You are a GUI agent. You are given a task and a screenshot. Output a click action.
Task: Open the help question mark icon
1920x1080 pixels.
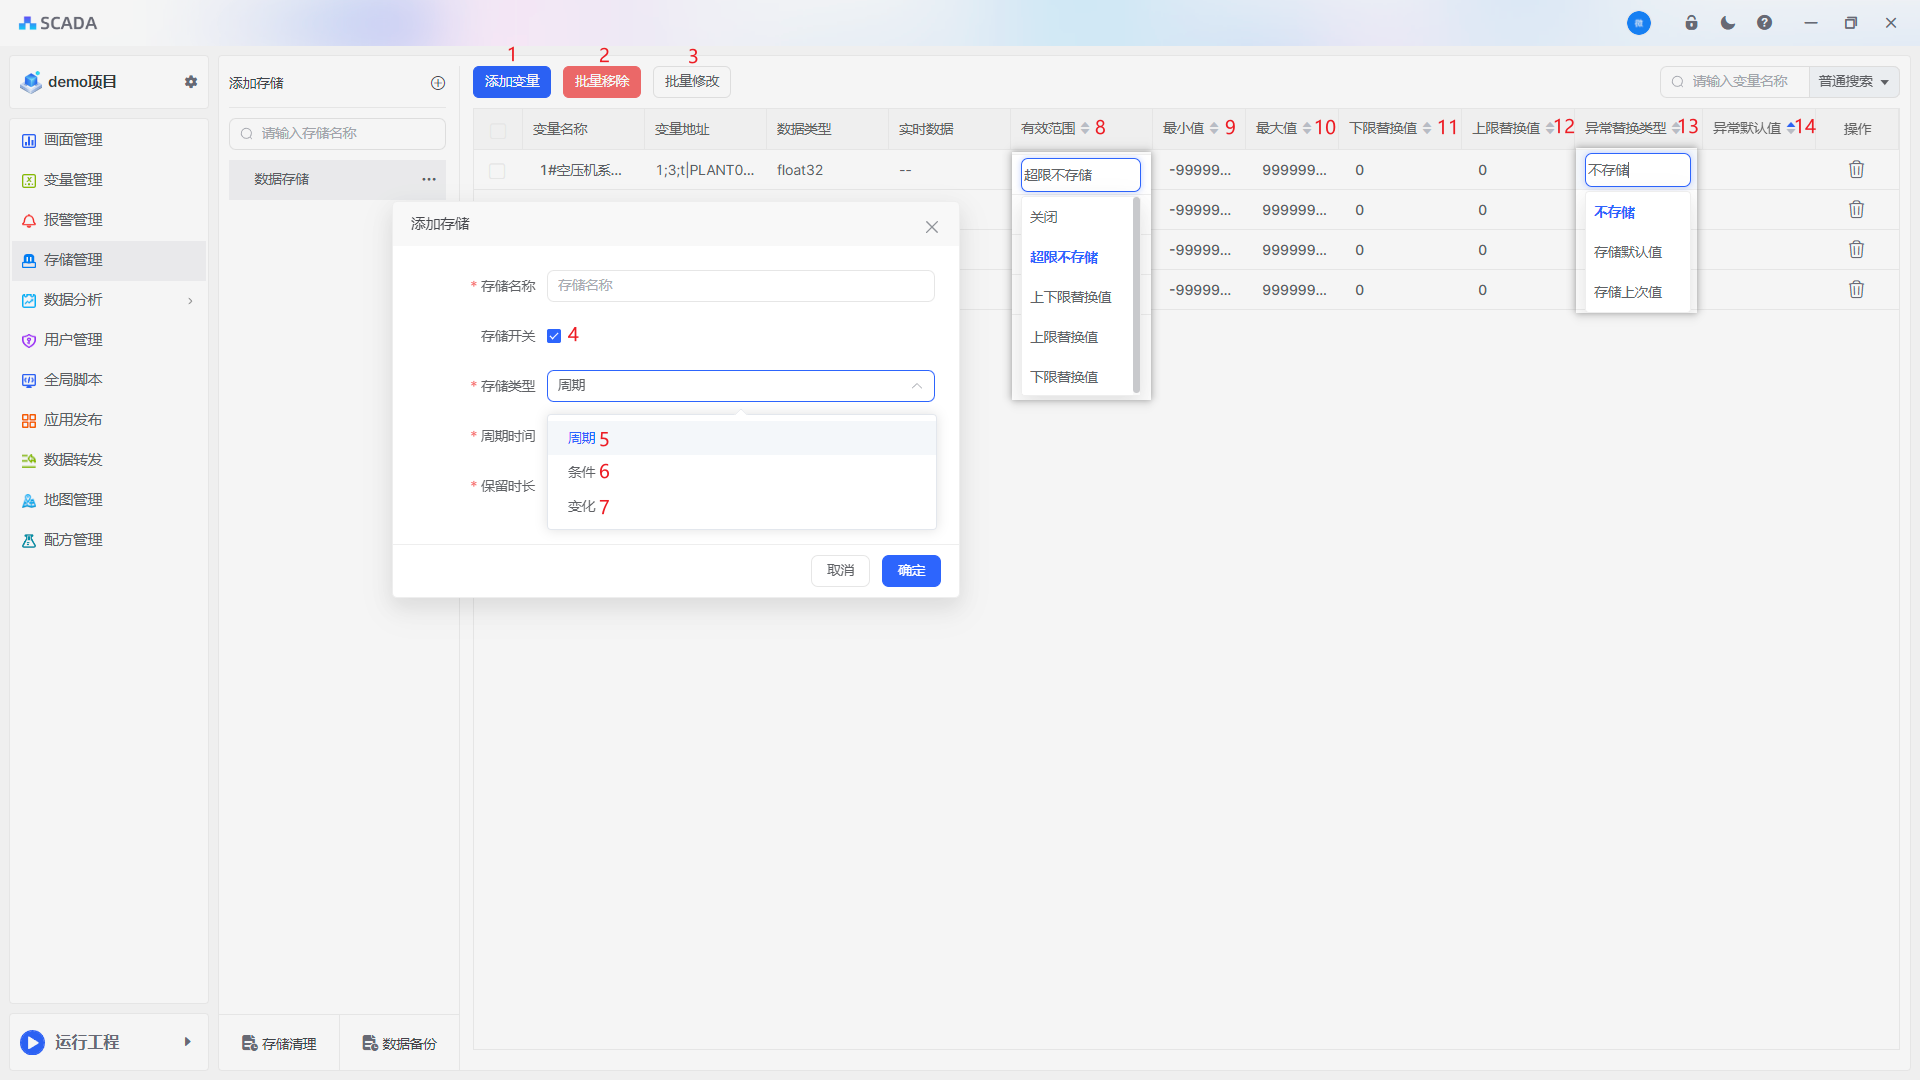tap(1764, 23)
